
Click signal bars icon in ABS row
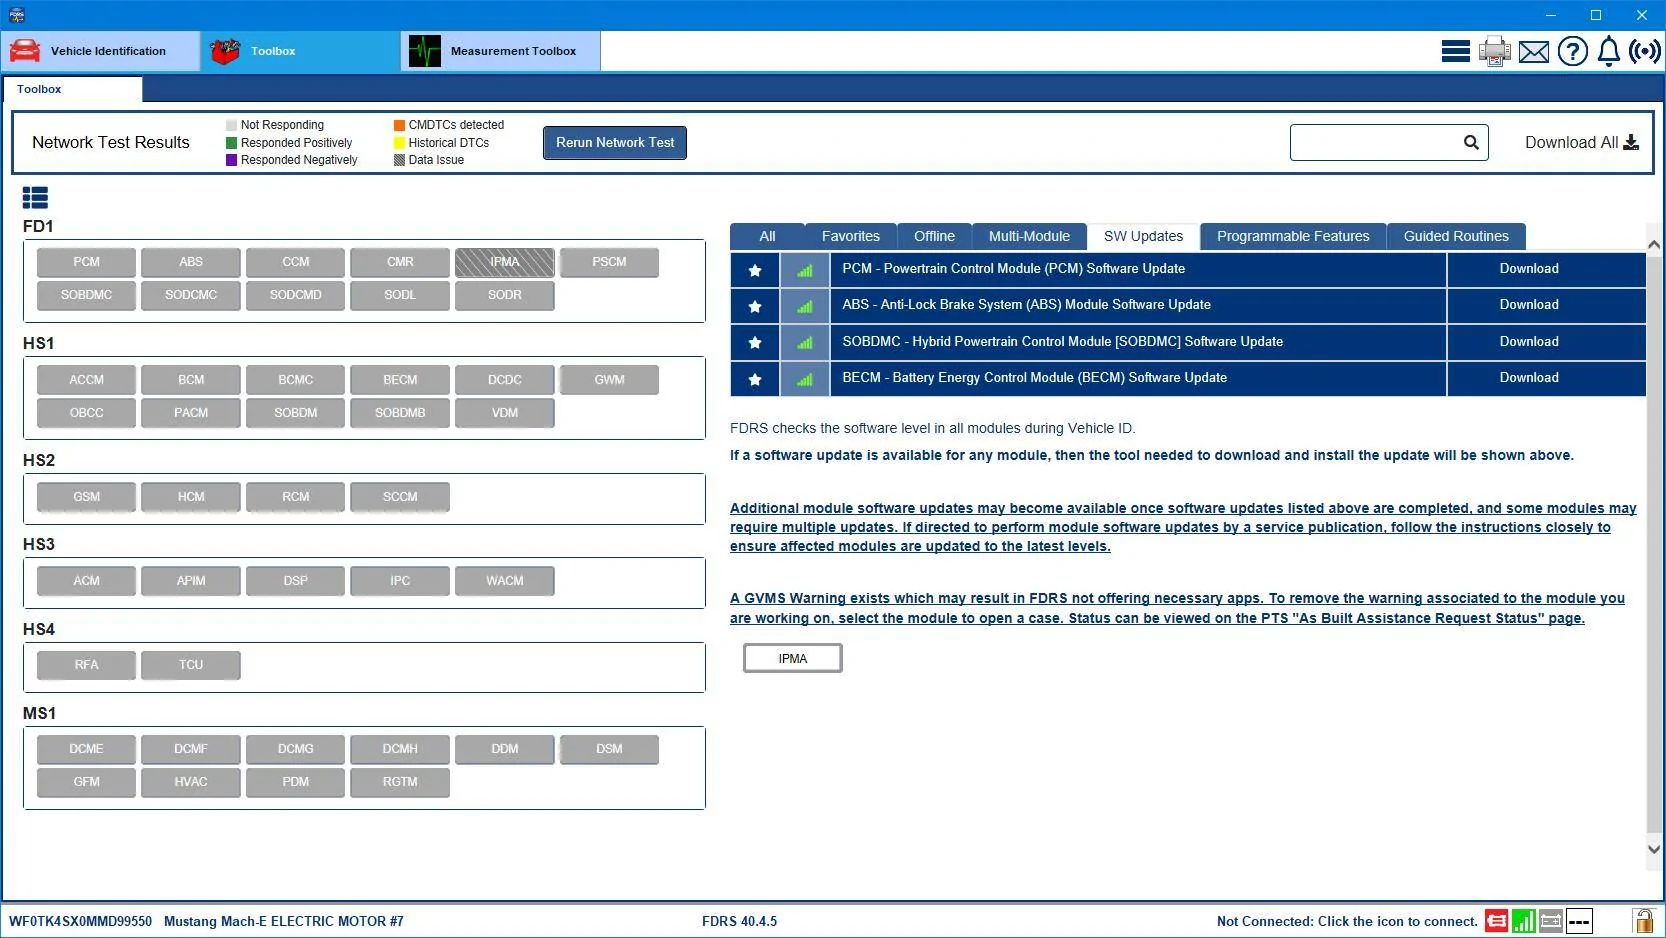(805, 306)
